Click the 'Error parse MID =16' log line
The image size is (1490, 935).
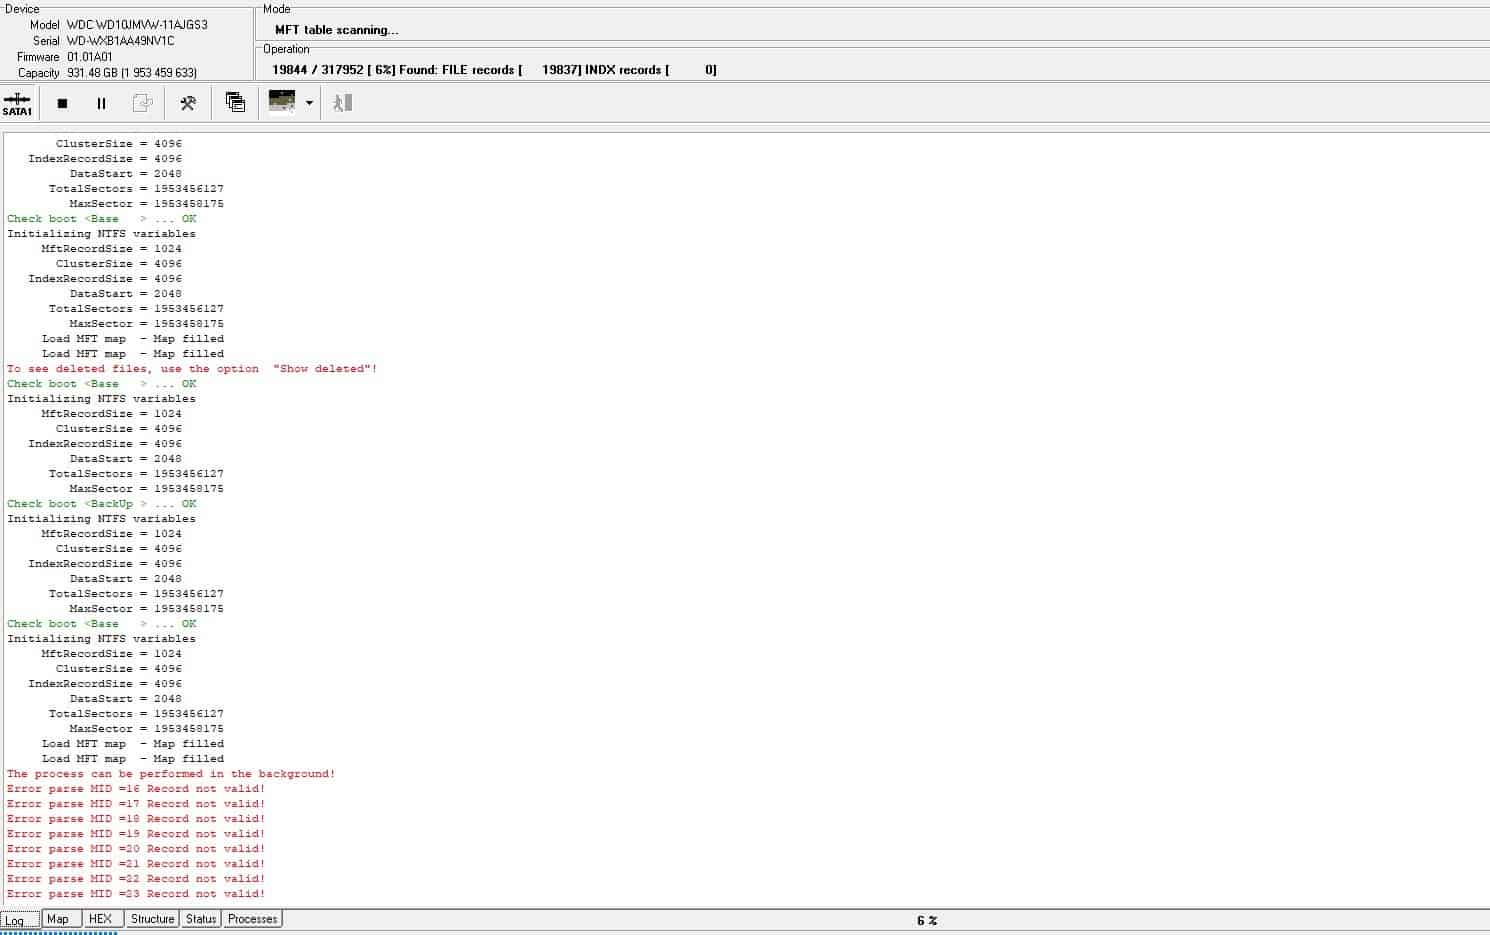136,789
